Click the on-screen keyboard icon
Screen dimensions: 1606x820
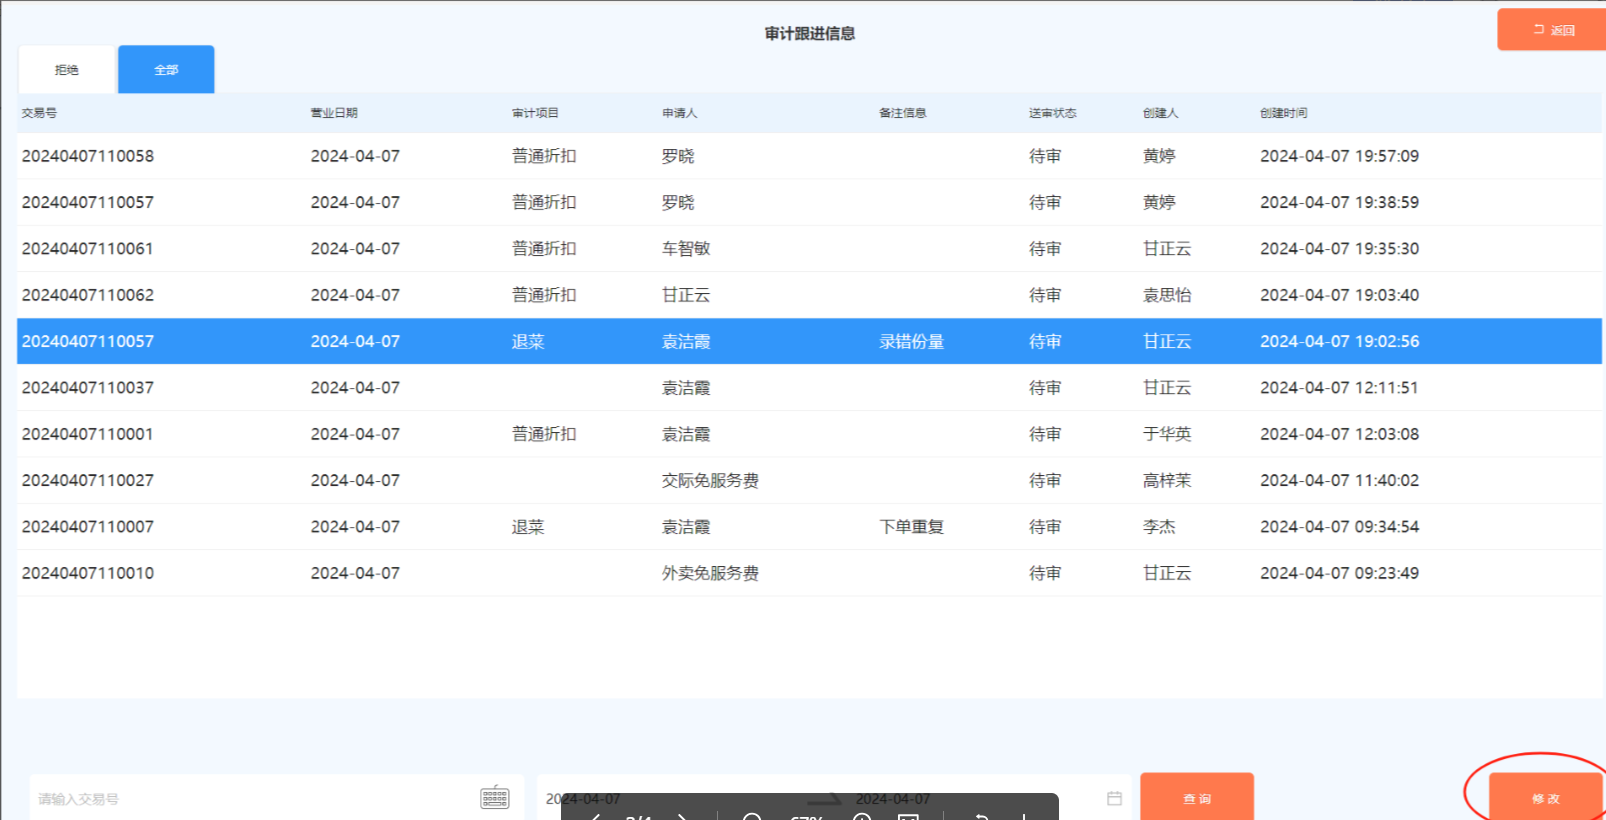coord(495,797)
